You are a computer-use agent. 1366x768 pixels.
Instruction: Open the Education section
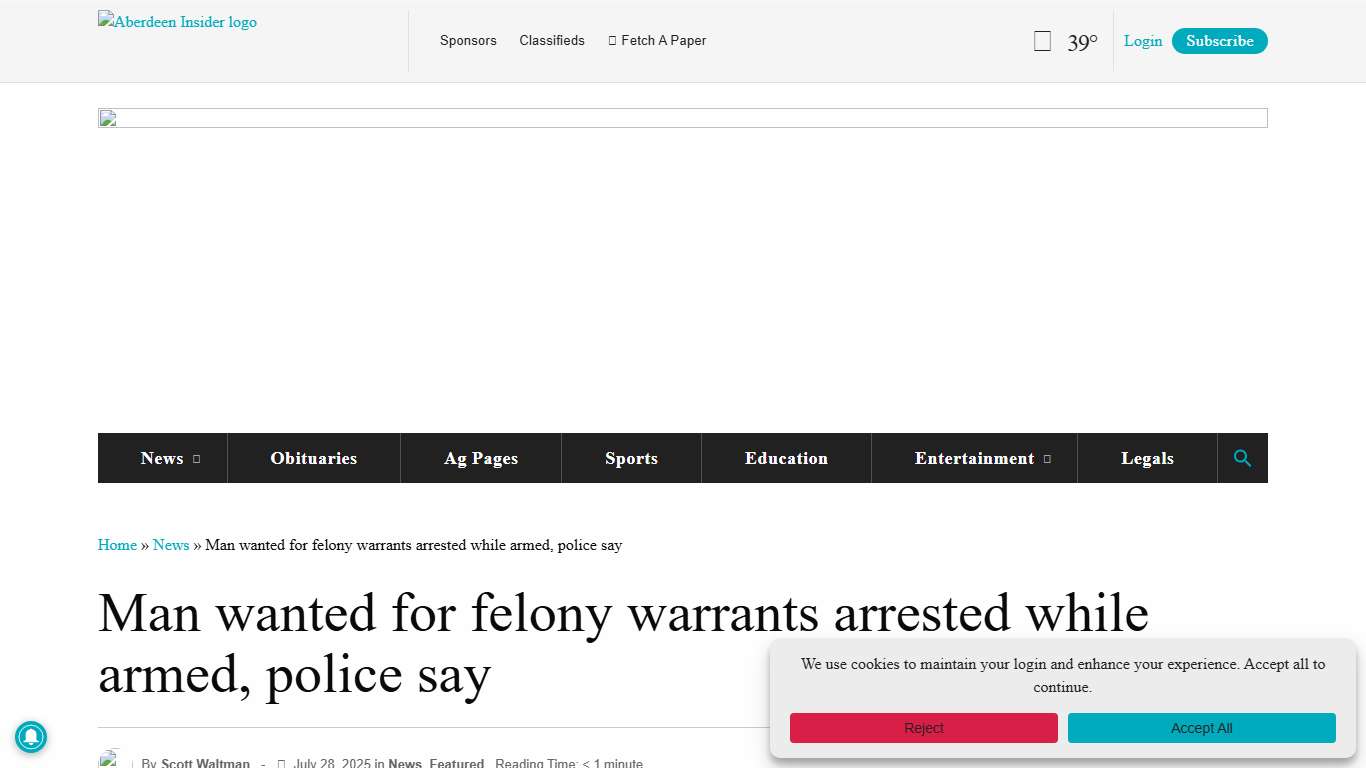point(786,458)
